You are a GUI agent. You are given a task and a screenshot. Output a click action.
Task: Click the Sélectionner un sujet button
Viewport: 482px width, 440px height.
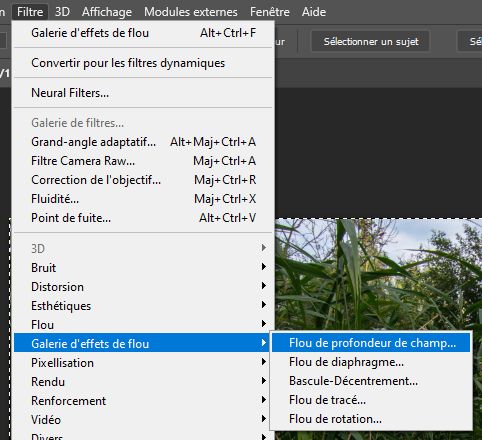(x=371, y=42)
